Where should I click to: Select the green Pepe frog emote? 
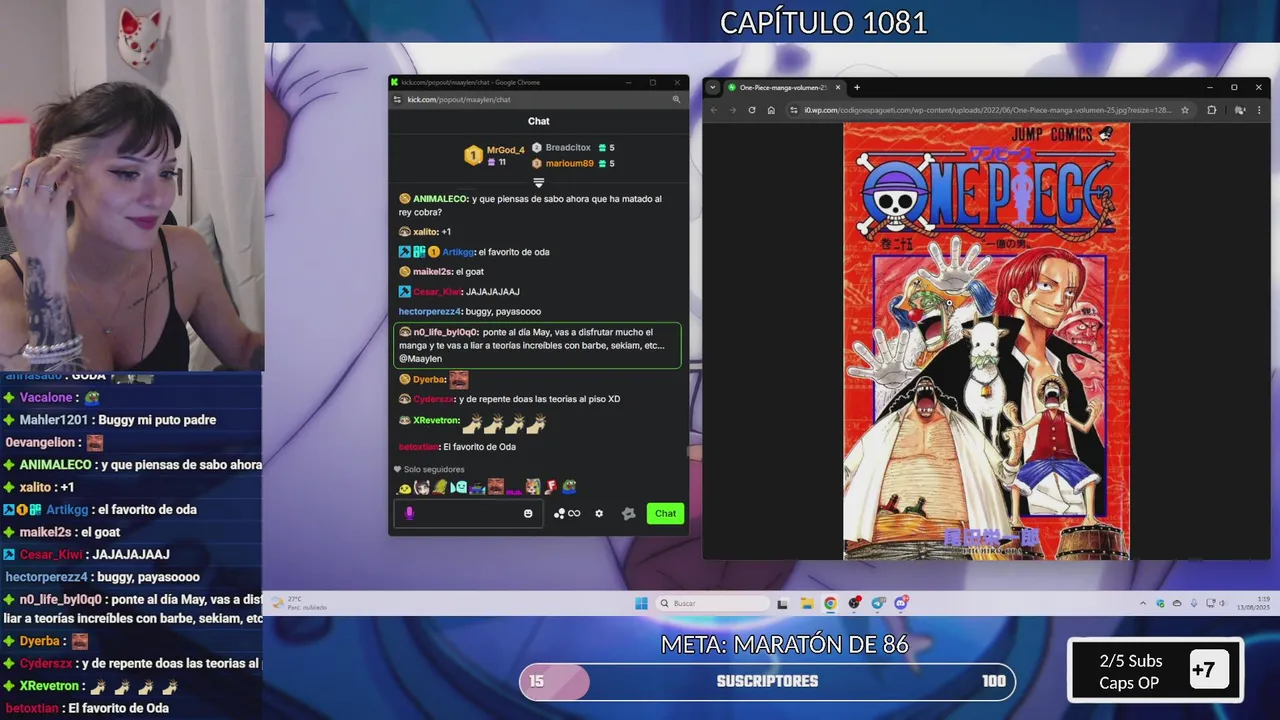click(569, 487)
